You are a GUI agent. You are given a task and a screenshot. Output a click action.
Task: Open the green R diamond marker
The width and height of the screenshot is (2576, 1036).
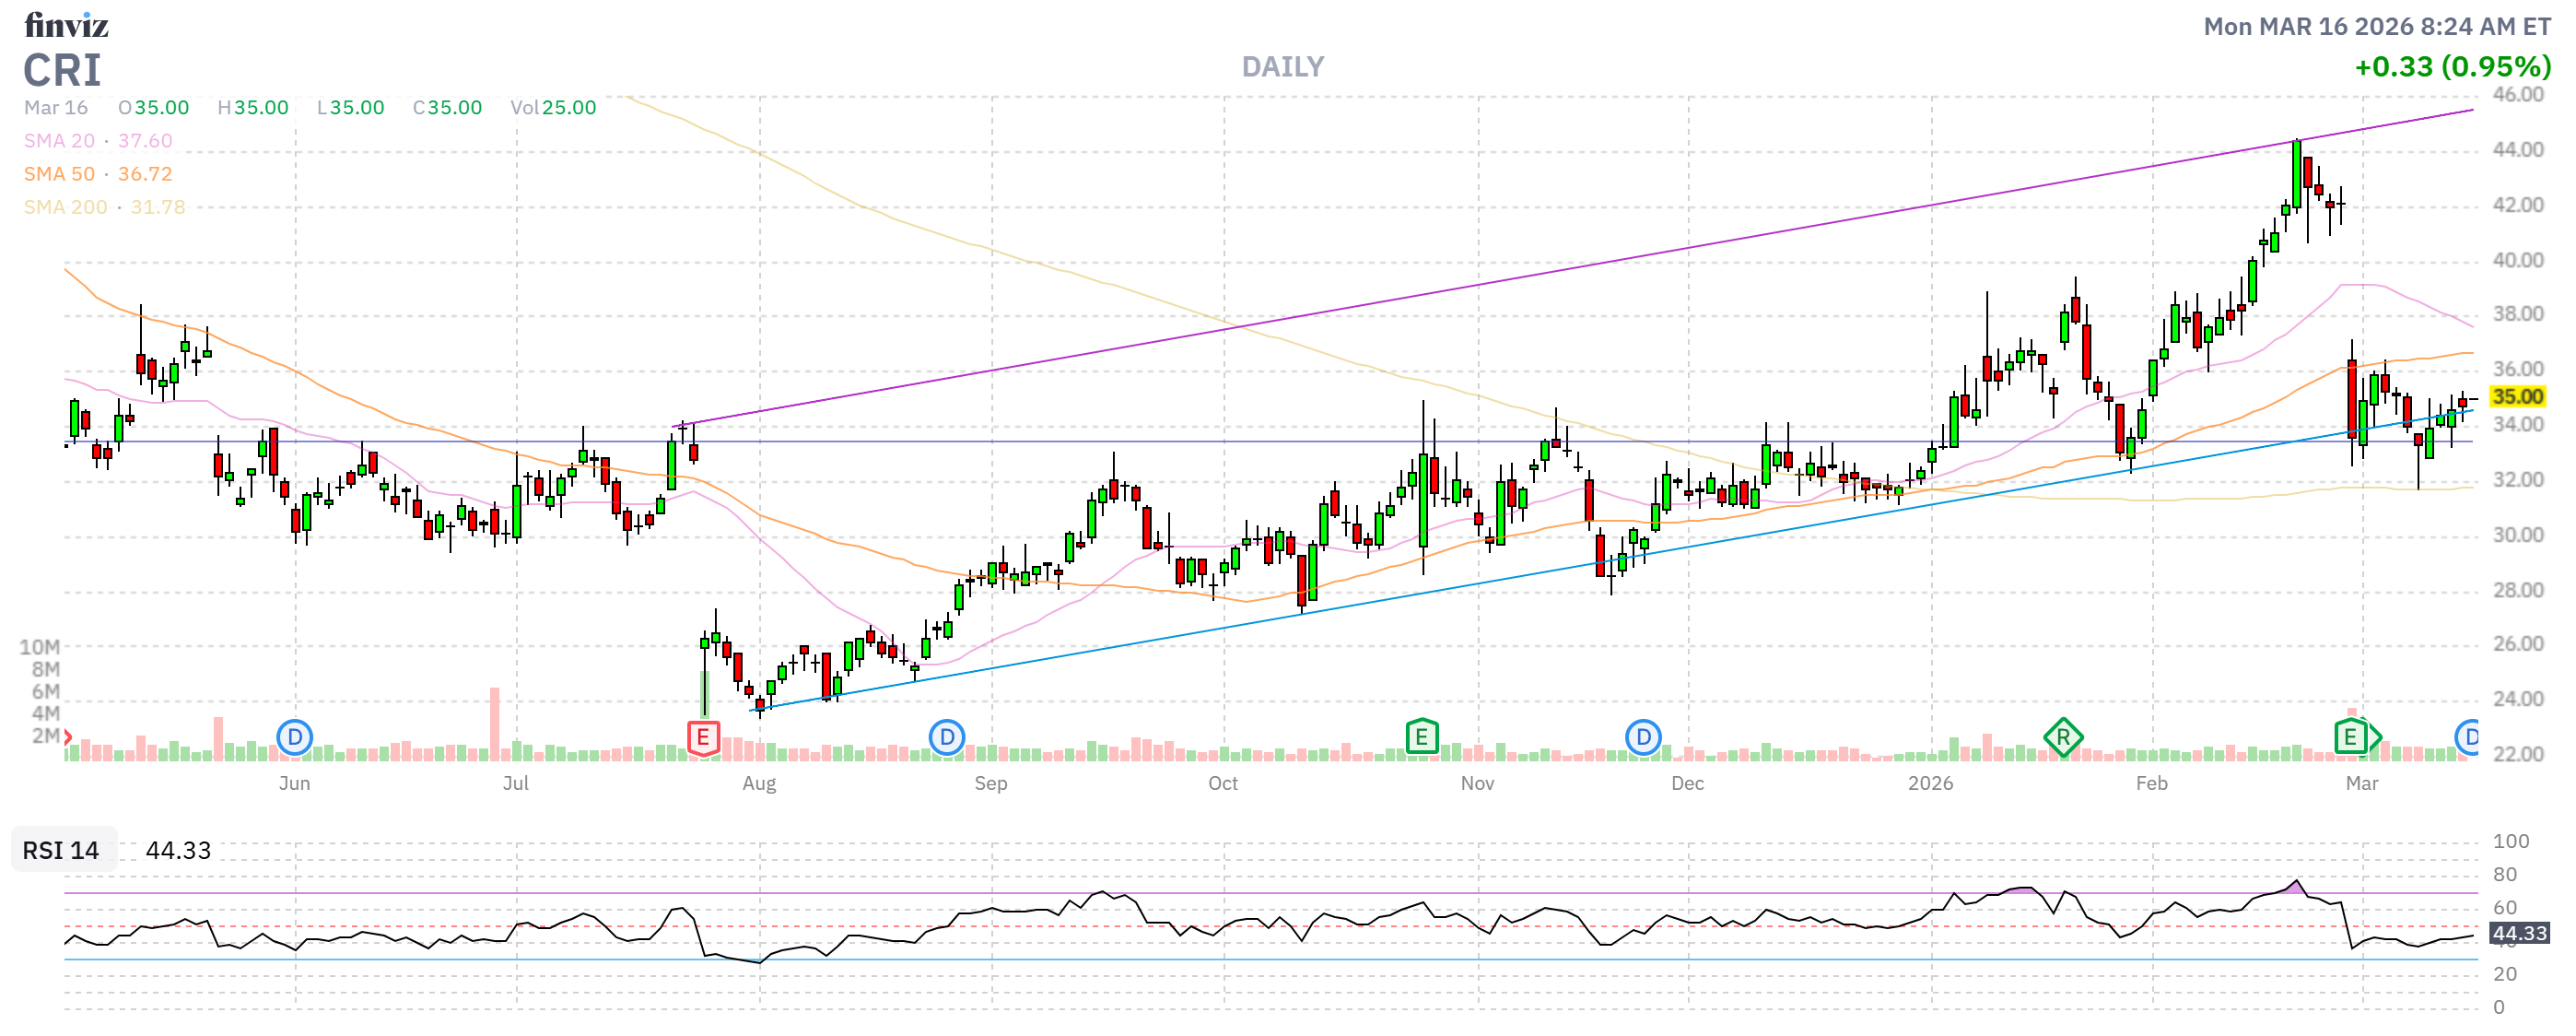pos(2063,738)
